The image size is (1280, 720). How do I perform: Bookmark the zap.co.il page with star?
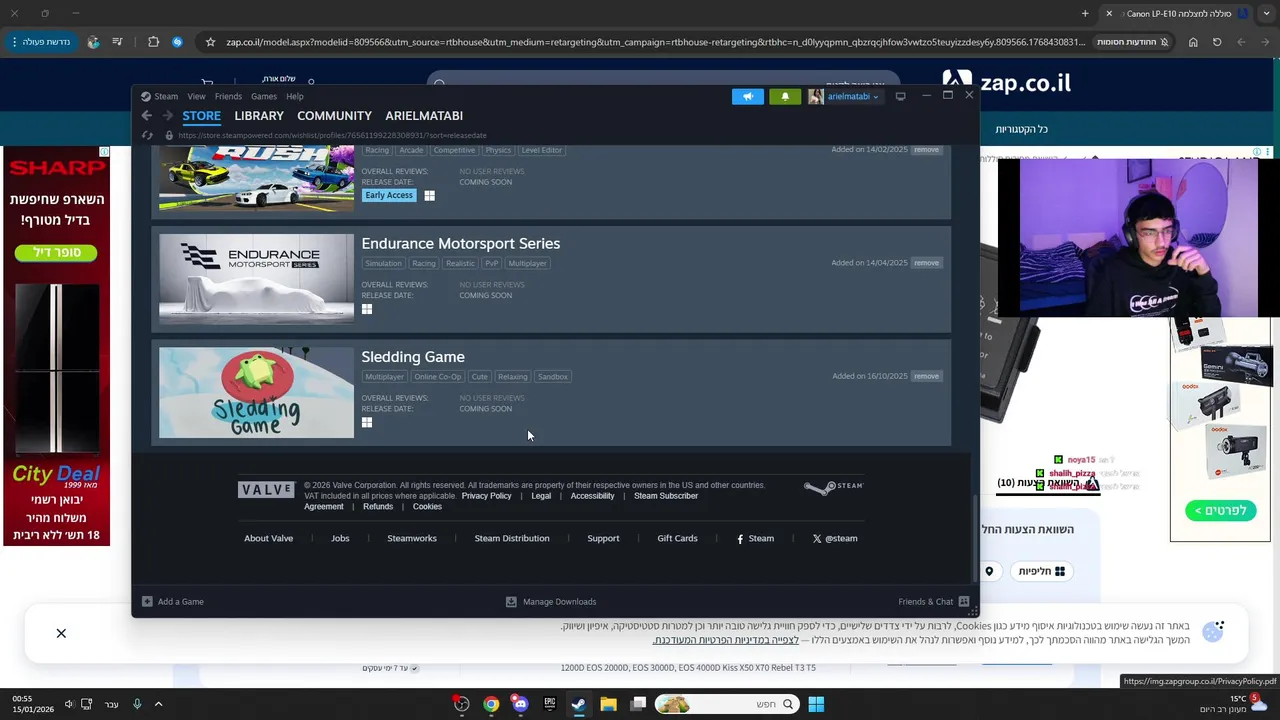(x=210, y=42)
